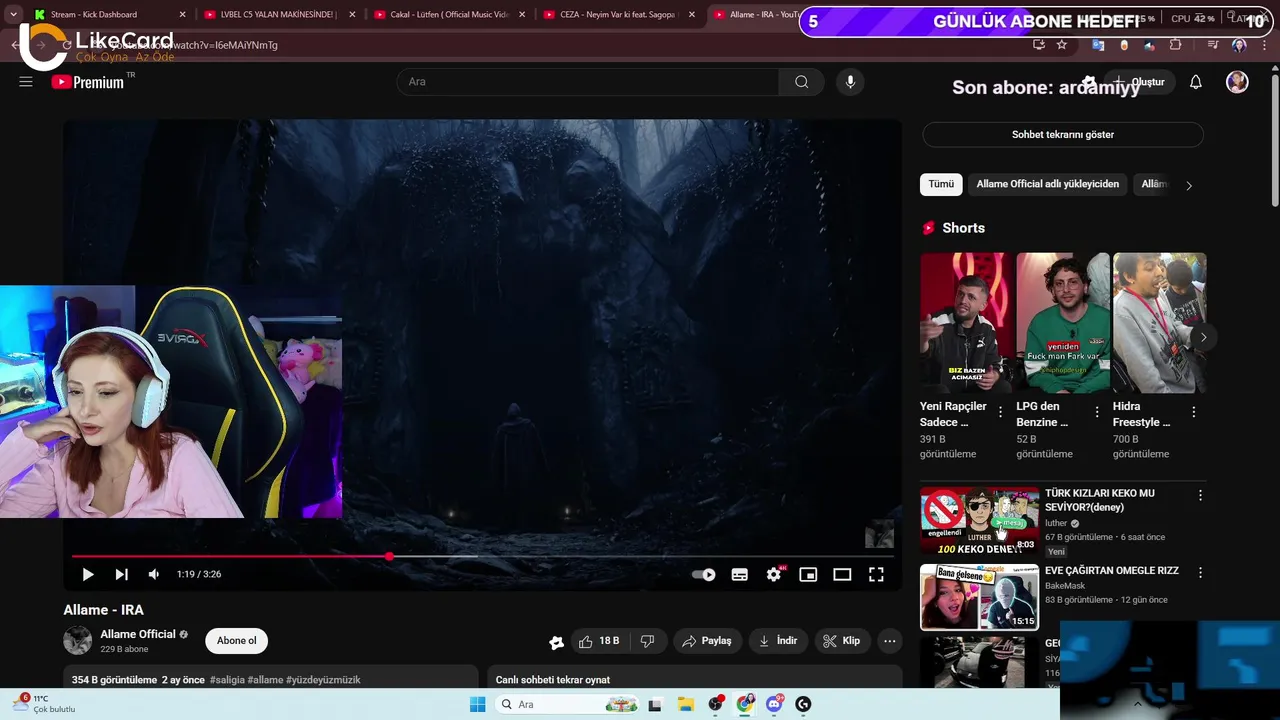Open options for EVE ÇAĞIRTAN OMEGLE video
The image size is (1280, 720).
[1200, 573]
